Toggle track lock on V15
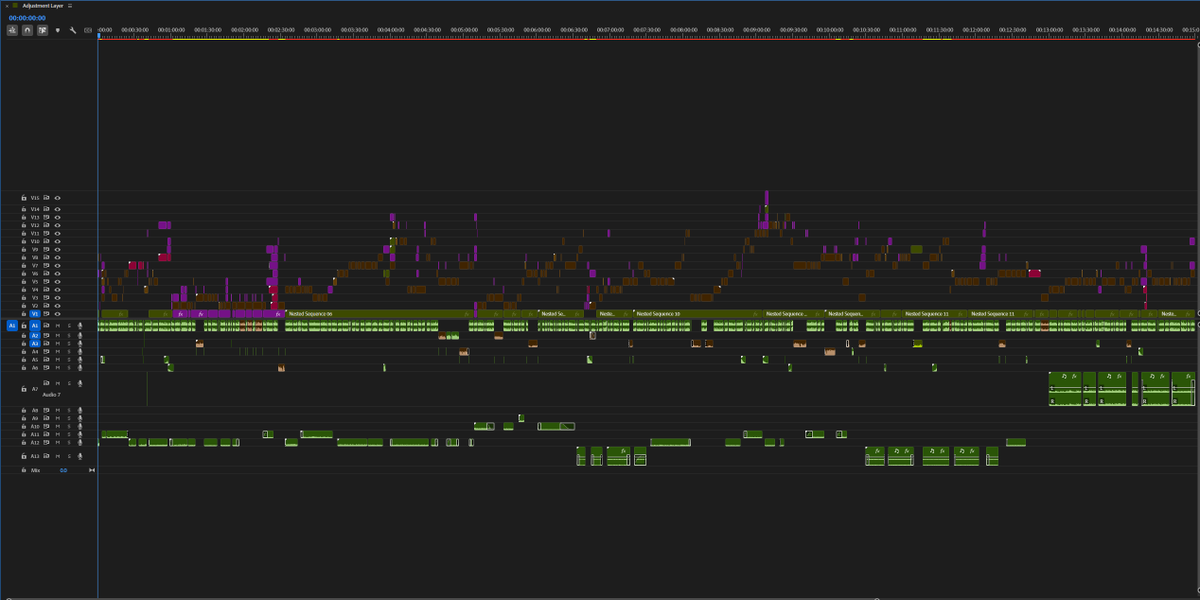The height and width of the screenshot is (600, 1200). pyautogui.click(x=24, y=198)
